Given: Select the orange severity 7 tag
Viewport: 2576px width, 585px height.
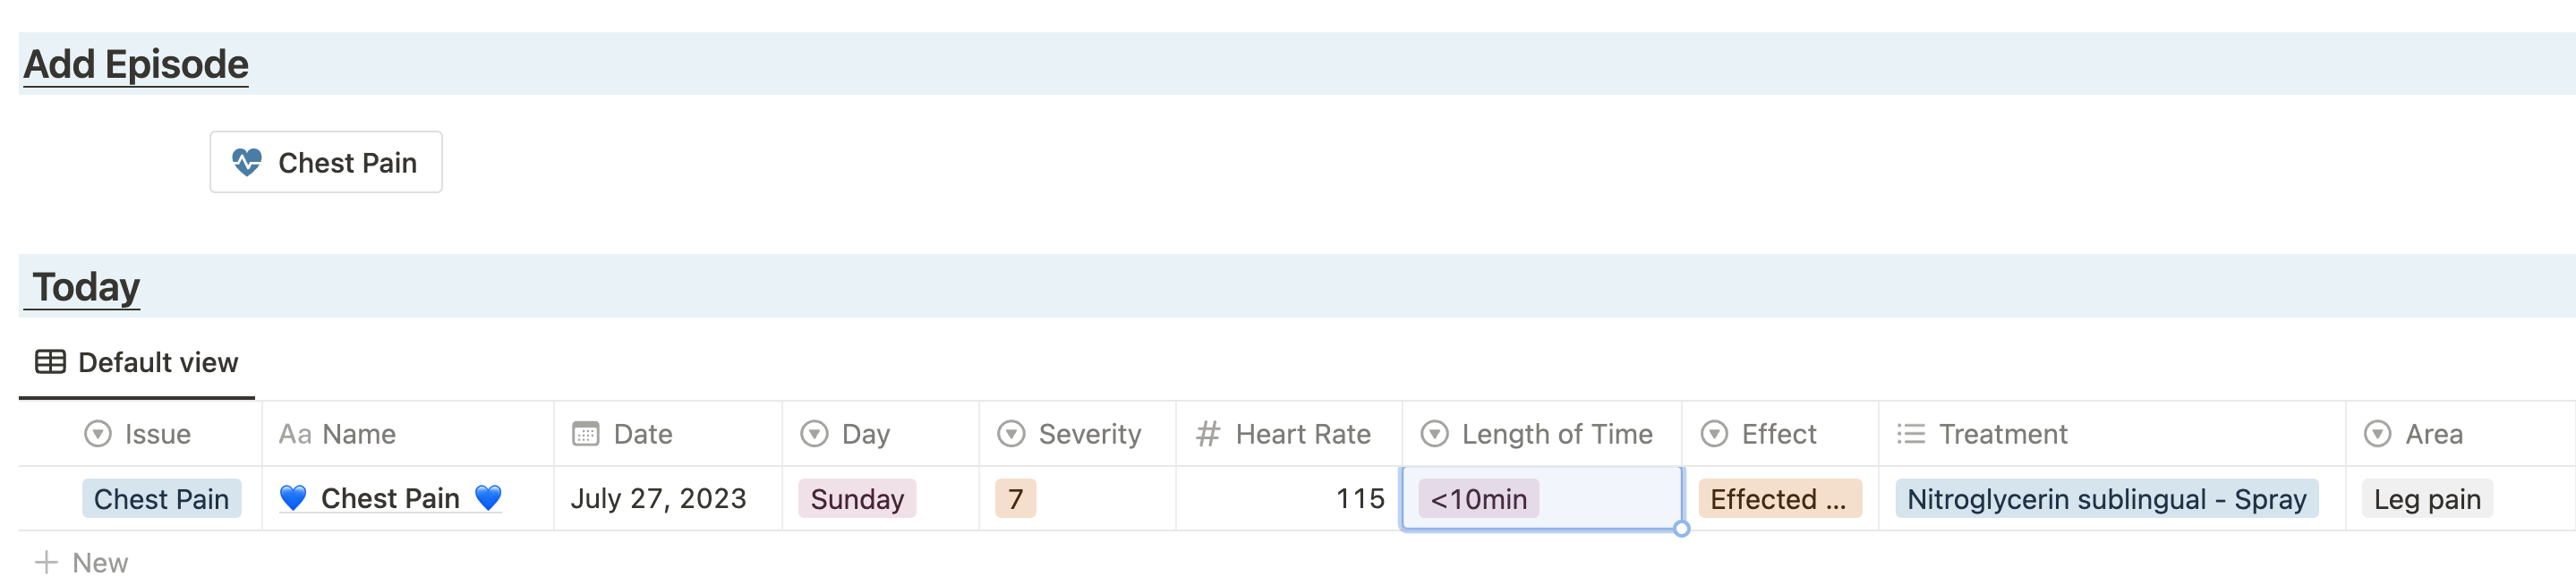Looking at the screenshot, I should (1014, 498).
